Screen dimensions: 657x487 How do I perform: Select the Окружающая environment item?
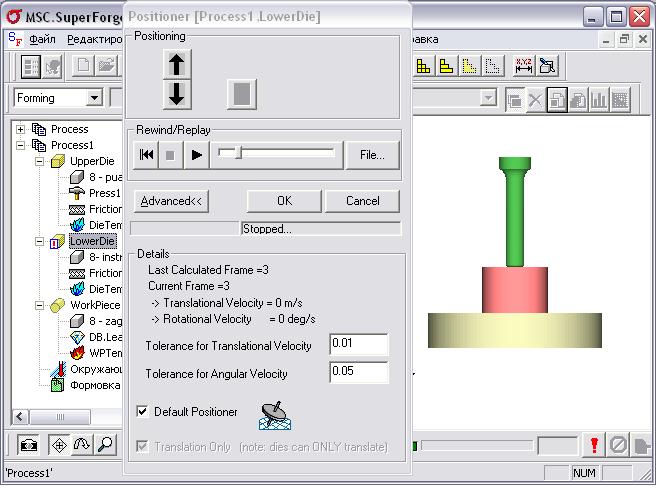(96, 369)
